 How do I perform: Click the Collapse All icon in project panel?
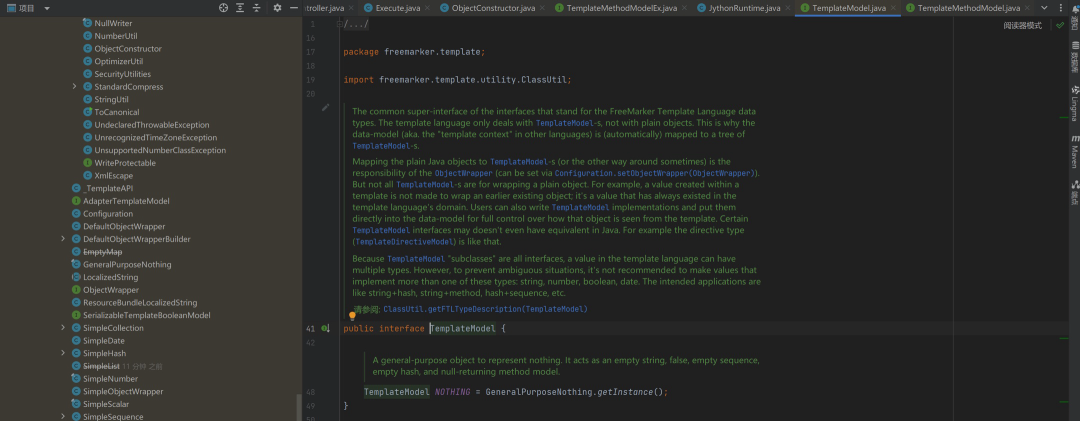click(256, 8)
